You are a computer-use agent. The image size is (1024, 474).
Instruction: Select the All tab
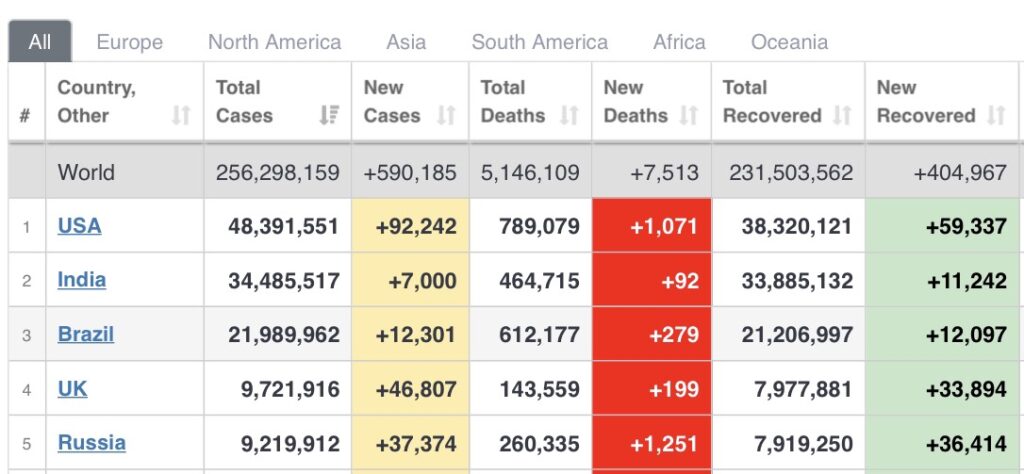[x=40, y=42]
